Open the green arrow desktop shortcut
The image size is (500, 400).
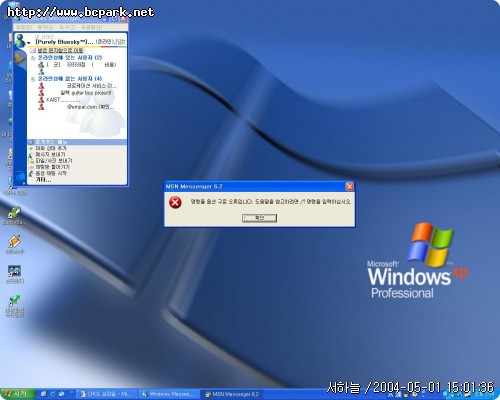pos(14,306)
